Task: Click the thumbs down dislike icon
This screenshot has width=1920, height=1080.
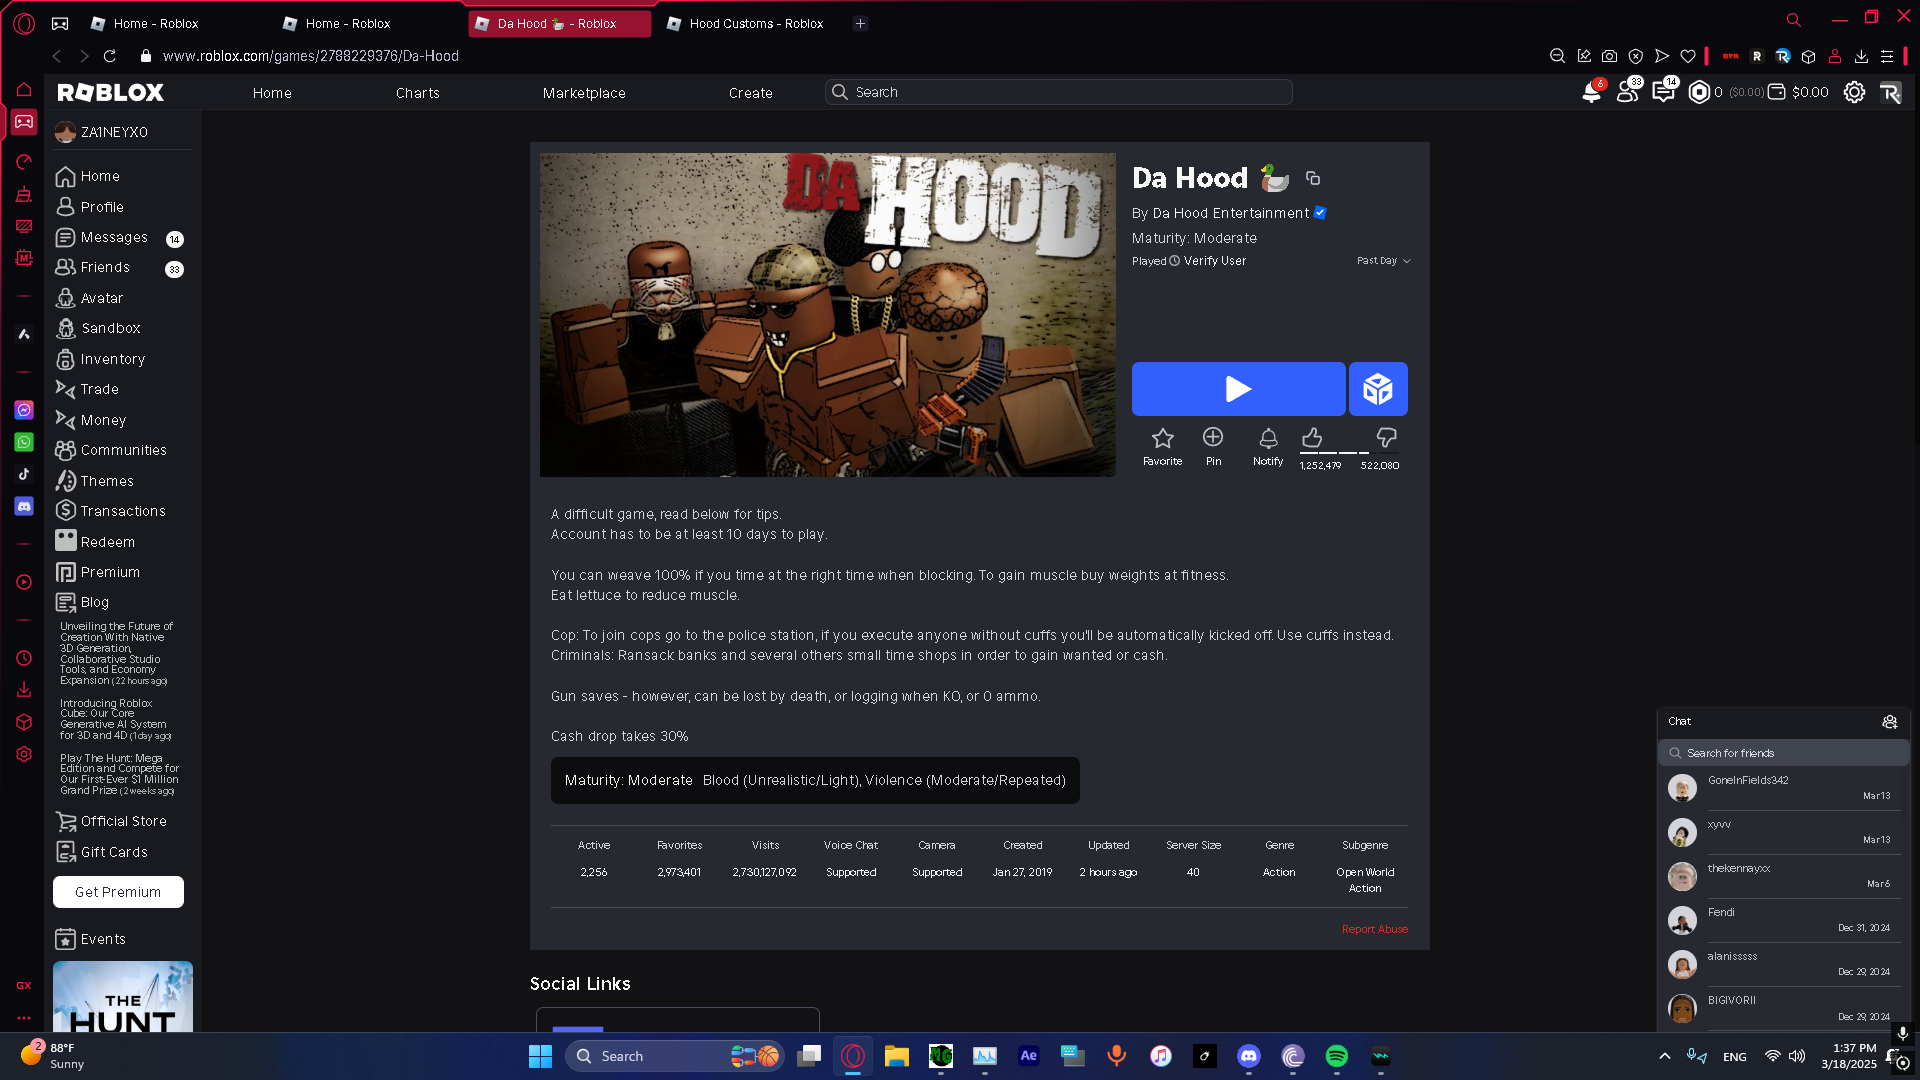Action: [1386, 438]
